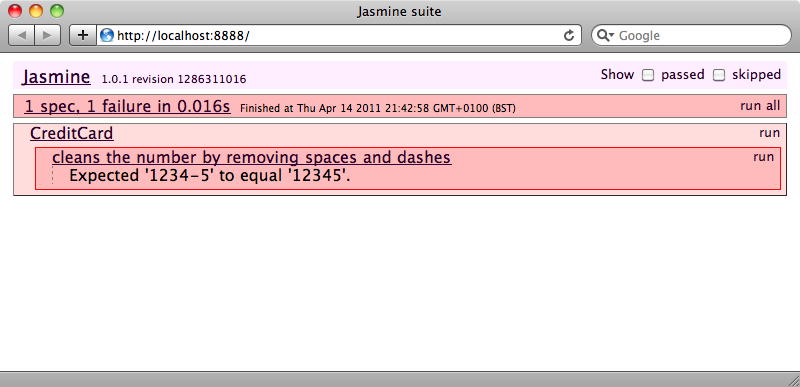Screen dimensions: 800x387
Task: Run the CreditCard suite
Action: 769,133
